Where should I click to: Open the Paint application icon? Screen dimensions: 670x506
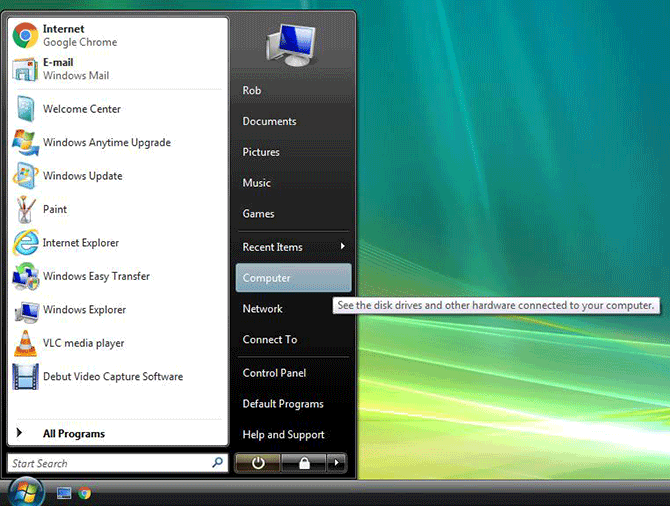point(25,209)
